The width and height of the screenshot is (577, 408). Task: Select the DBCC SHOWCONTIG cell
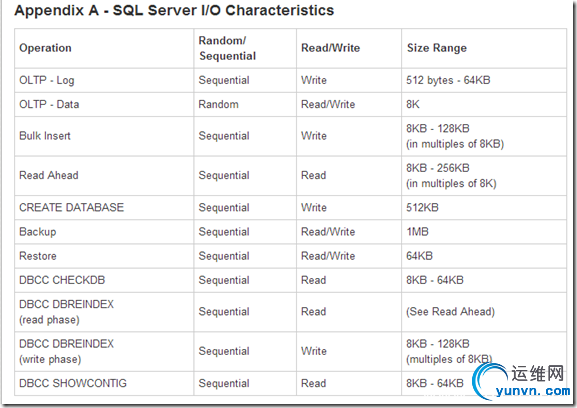click(104, 383)
